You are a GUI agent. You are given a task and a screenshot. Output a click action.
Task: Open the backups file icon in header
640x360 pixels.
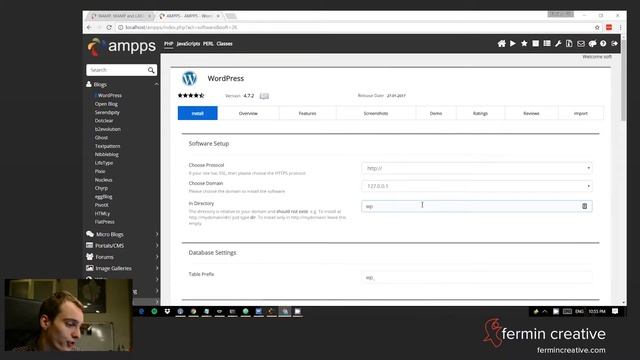pos(569,44)
